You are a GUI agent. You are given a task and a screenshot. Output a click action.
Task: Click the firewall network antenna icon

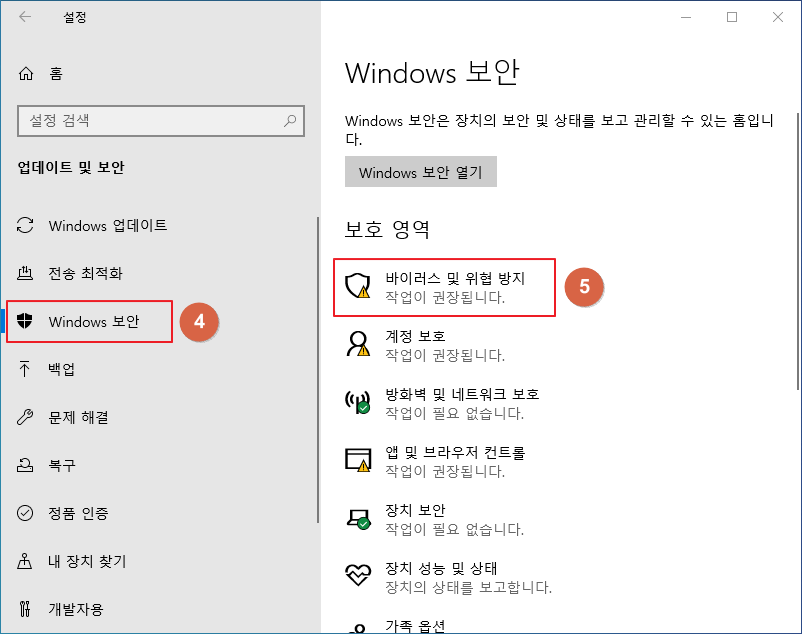(x=358, y=402)
